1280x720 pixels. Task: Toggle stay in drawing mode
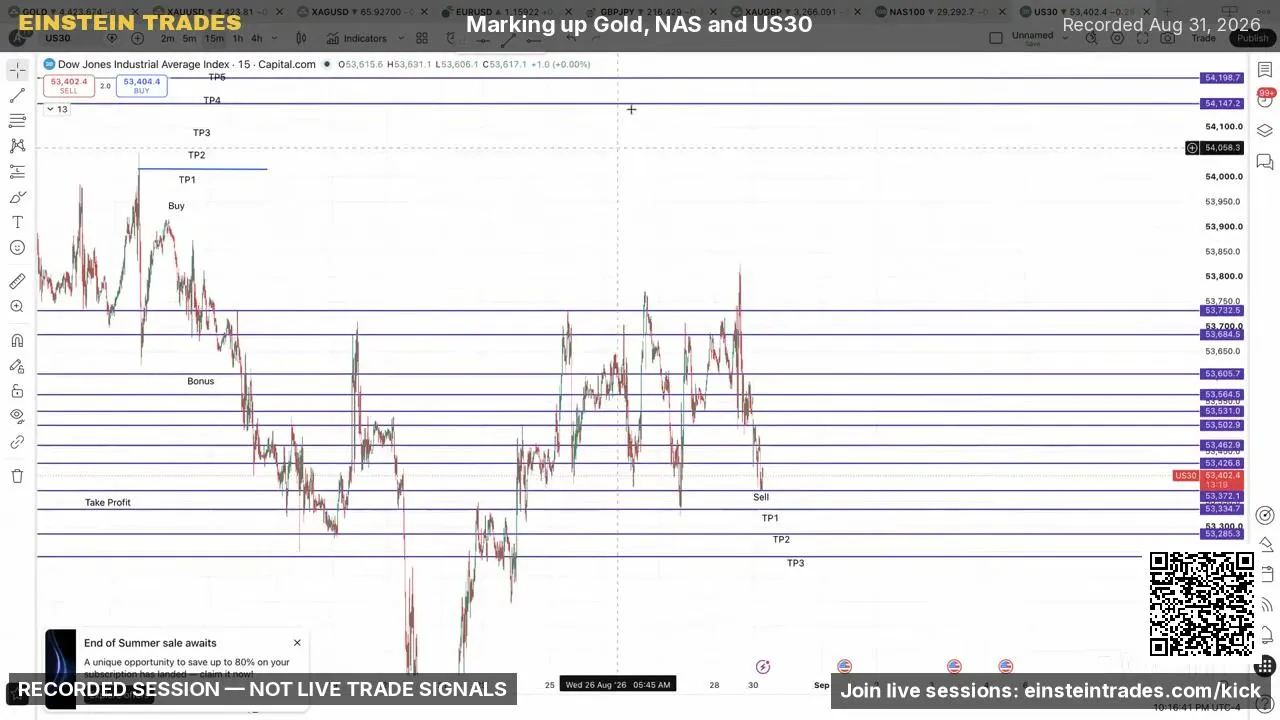tap(17, 366)
